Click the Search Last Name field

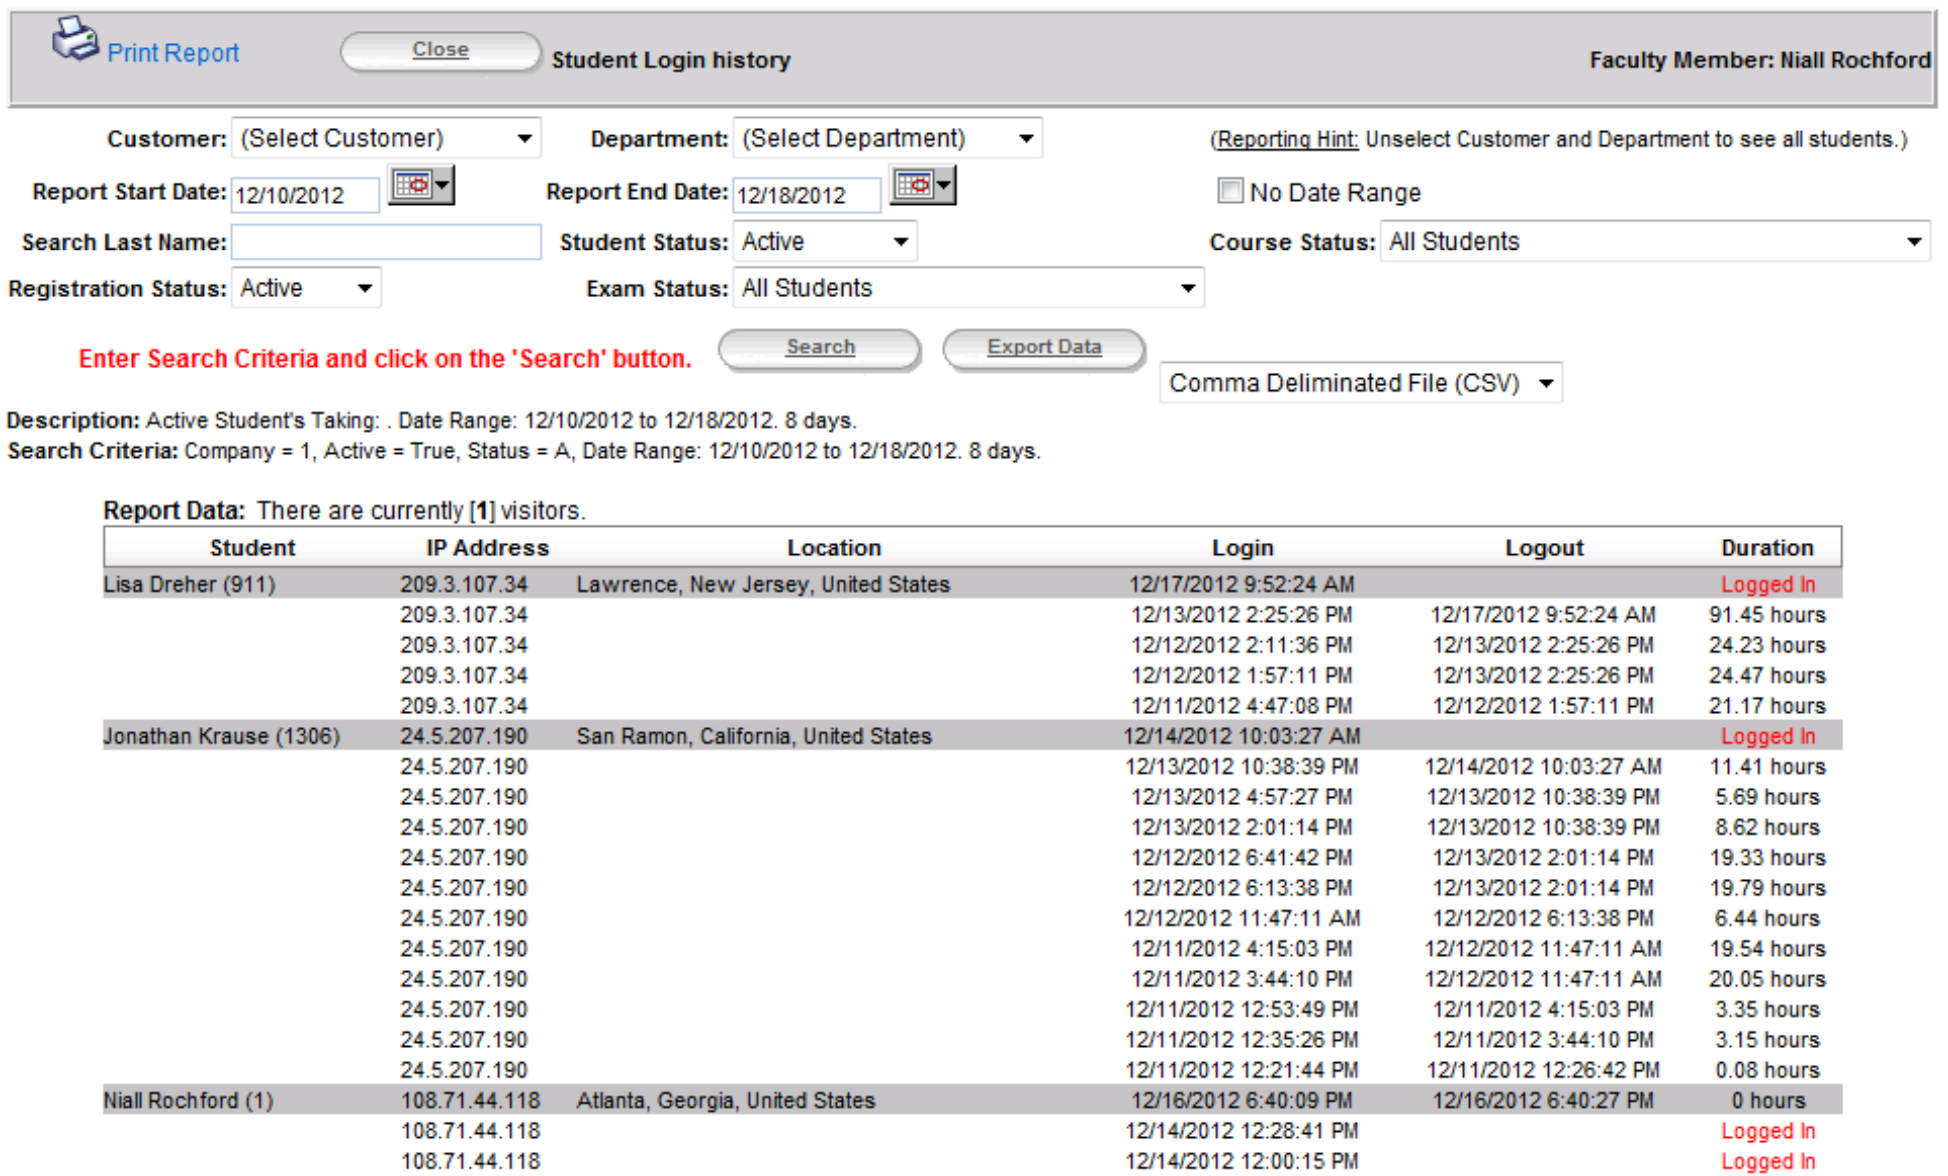pyautogui.click(x=386, y=242)
